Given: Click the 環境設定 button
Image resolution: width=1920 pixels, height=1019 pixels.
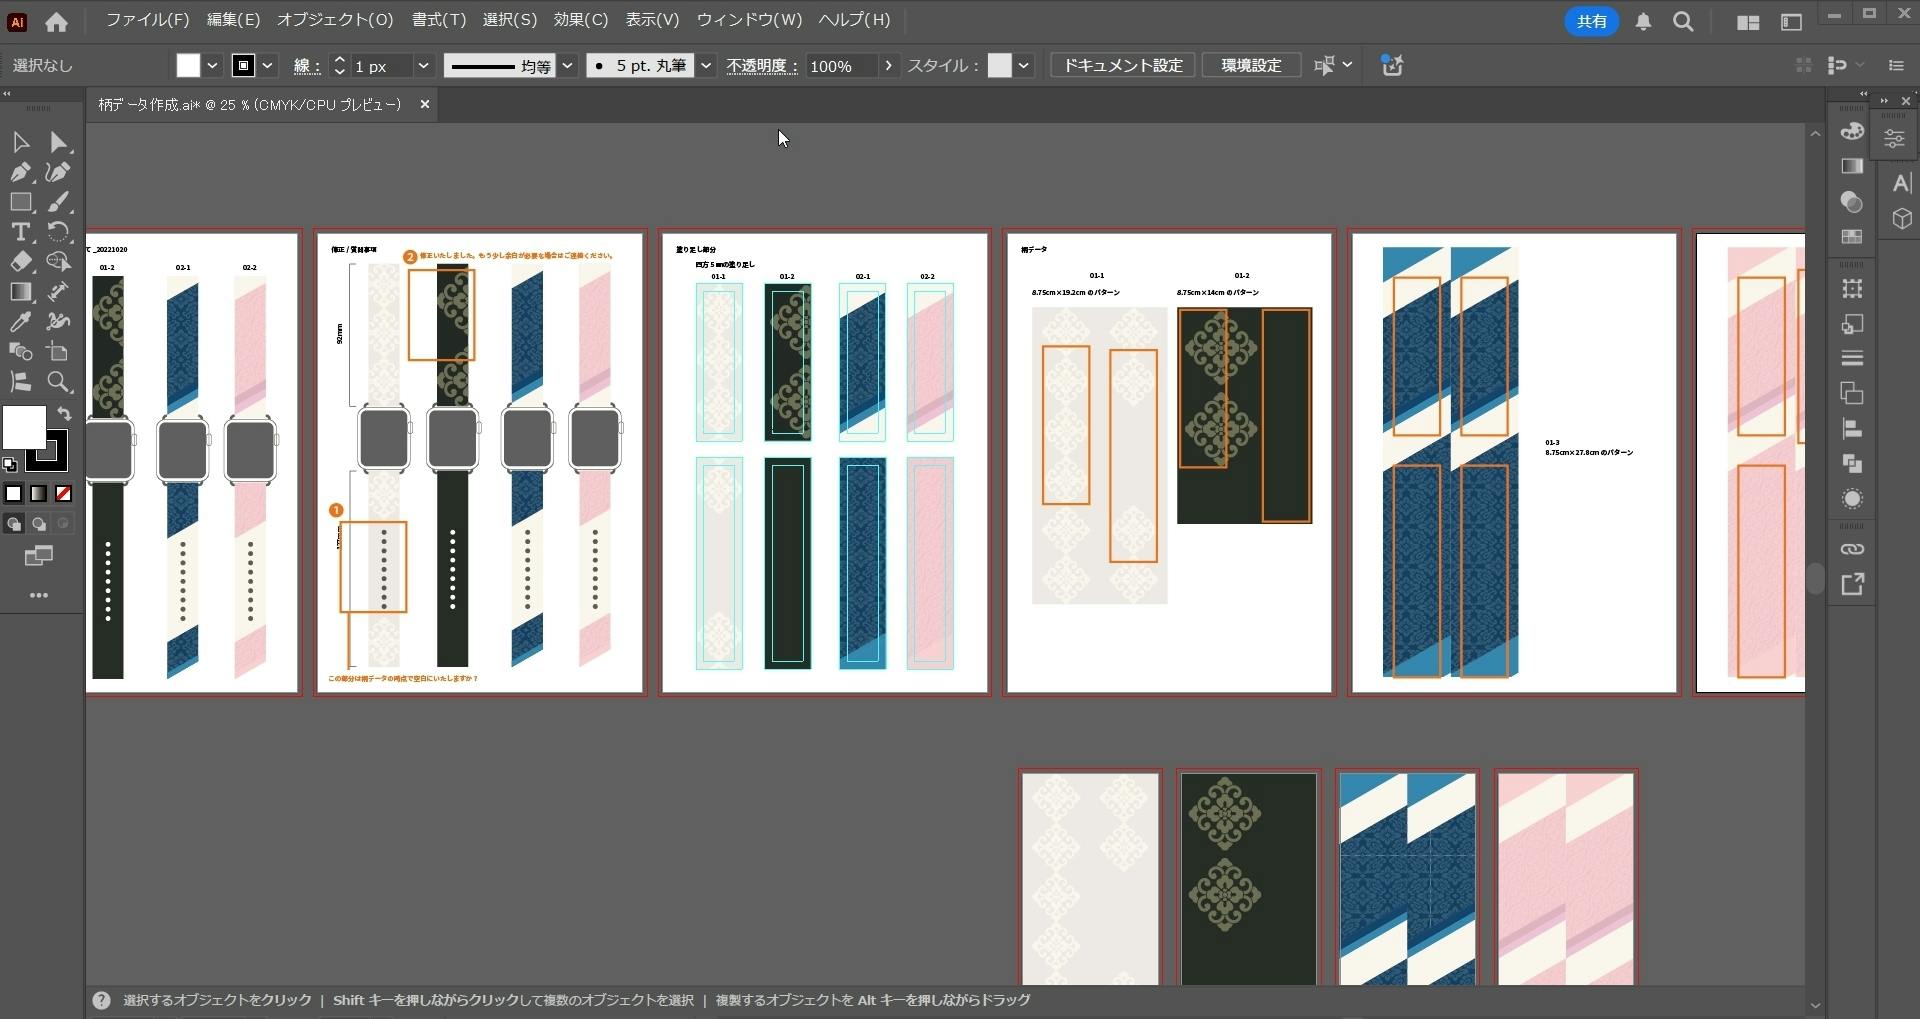Looking at the screenshot, I should [1251, 66].
